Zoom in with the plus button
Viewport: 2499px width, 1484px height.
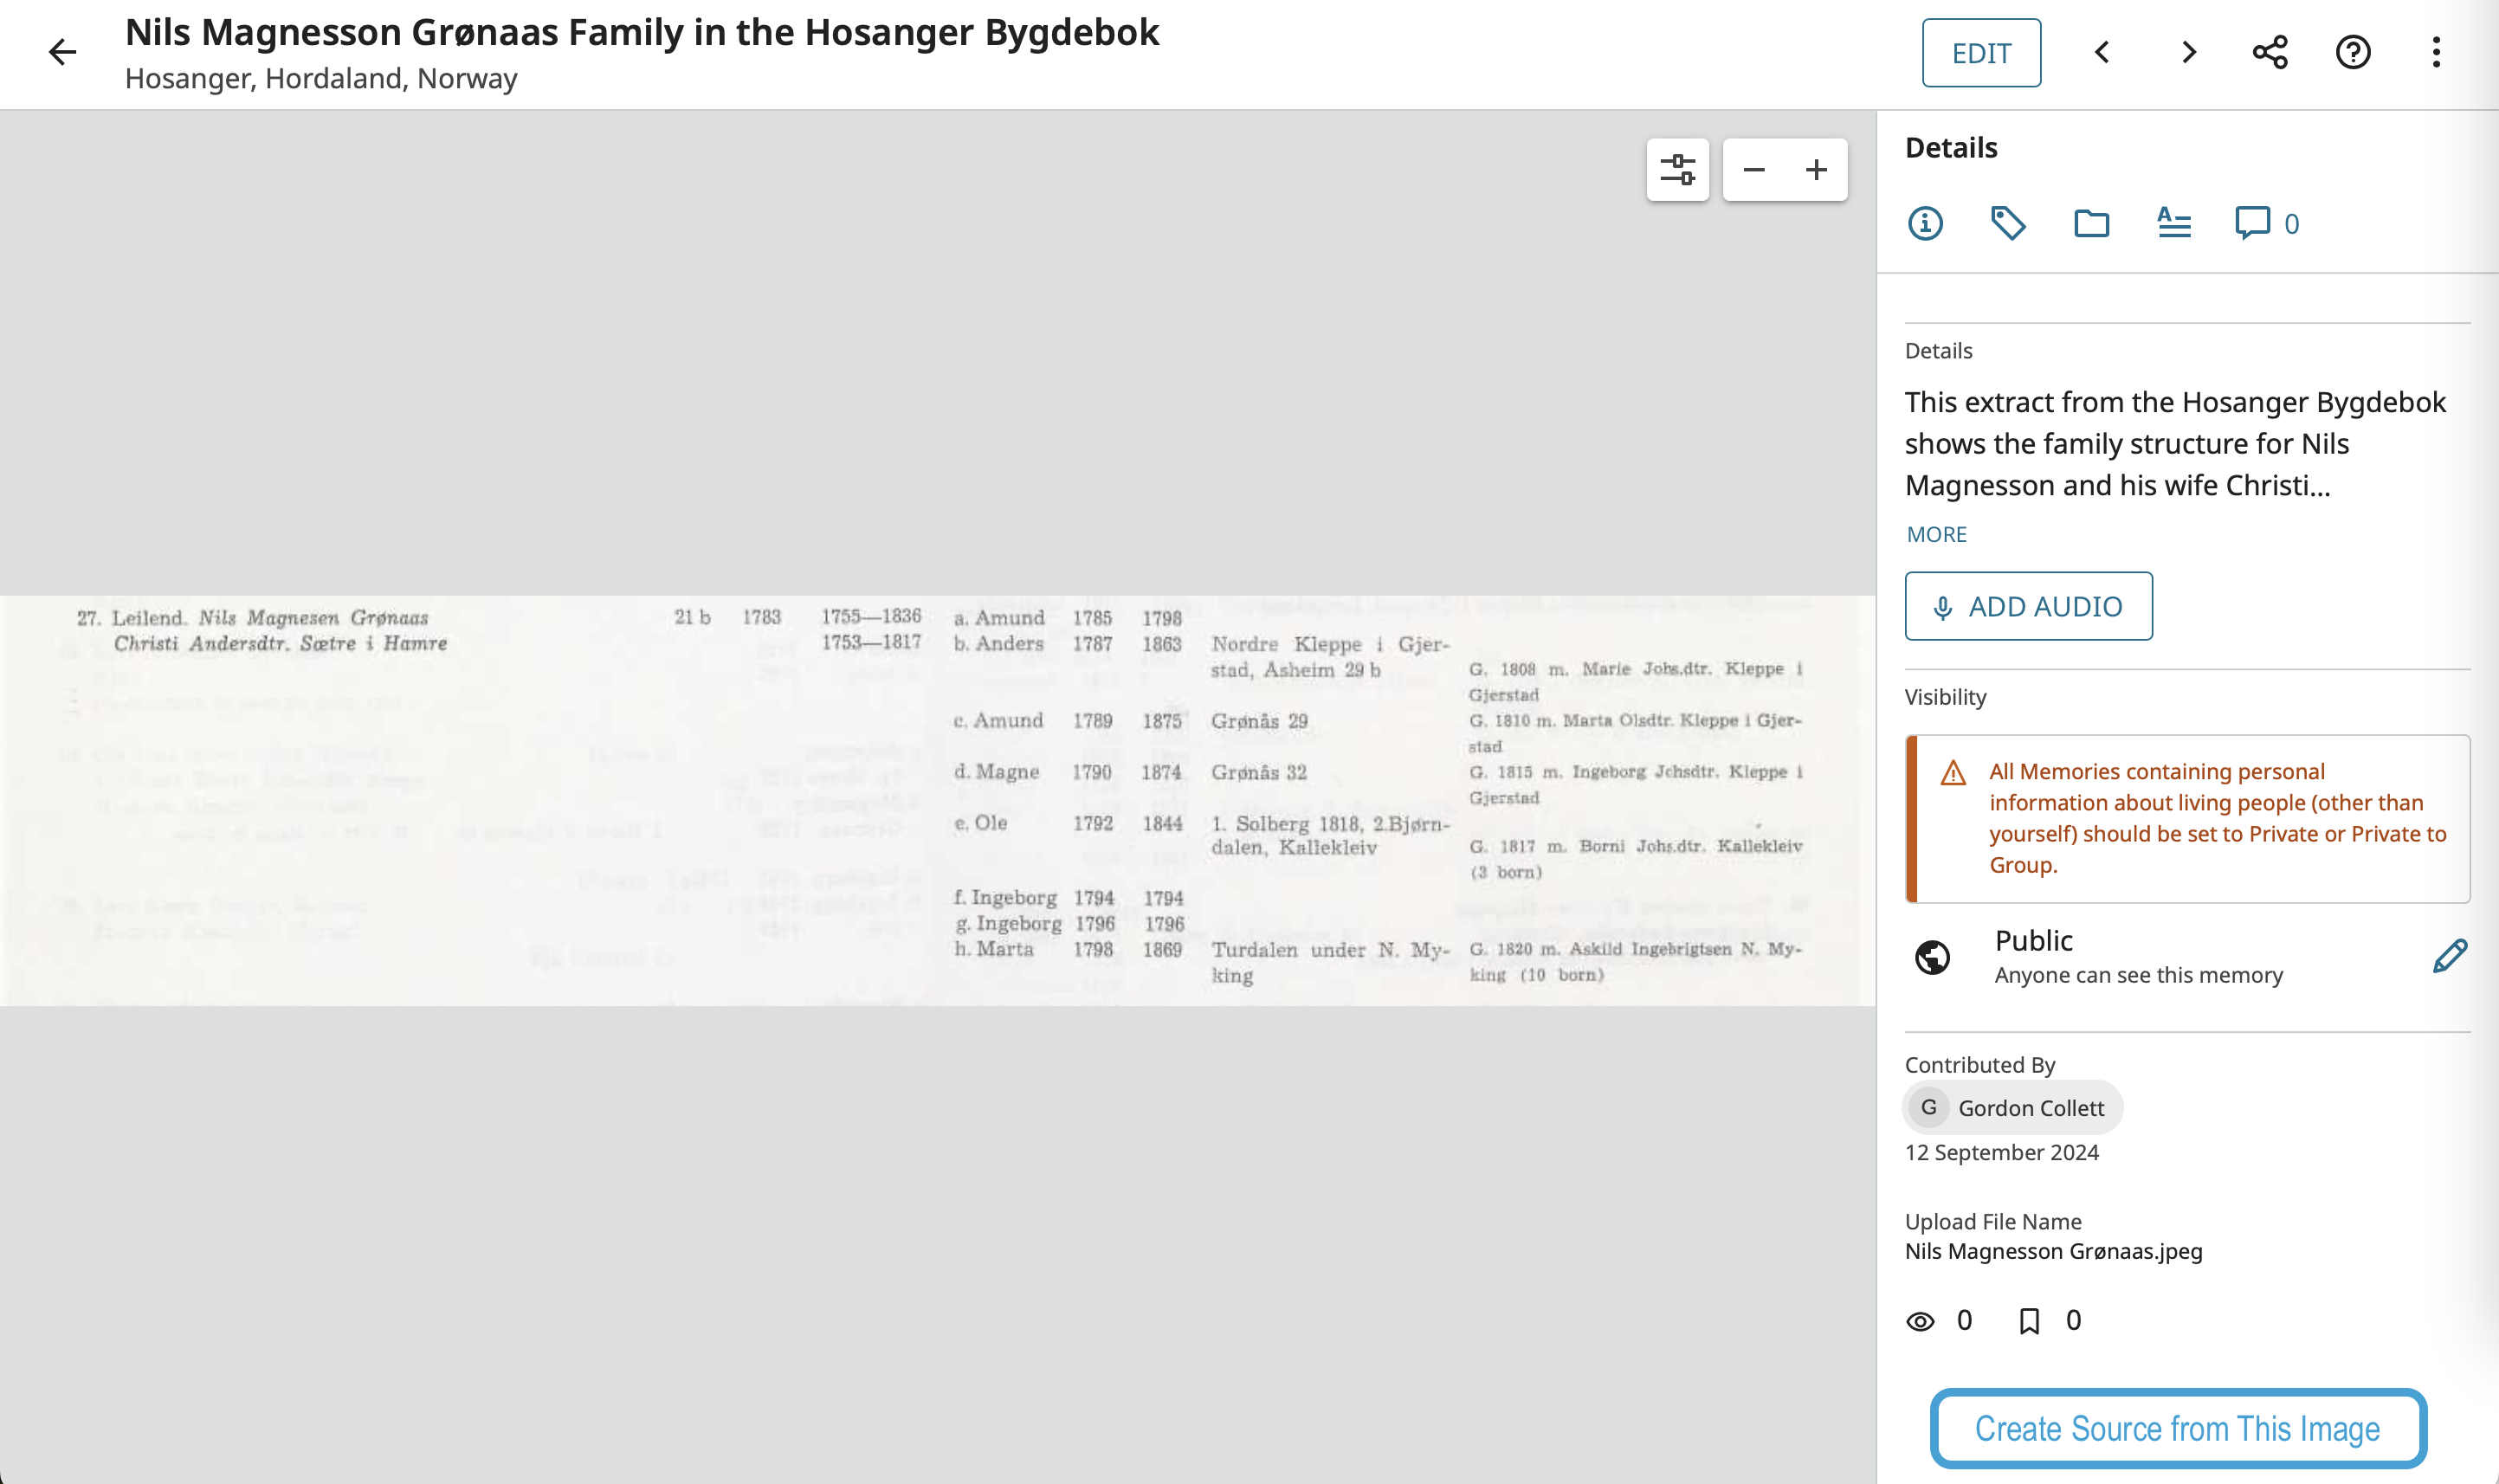pyautogui.click(x=1816, y=169)
